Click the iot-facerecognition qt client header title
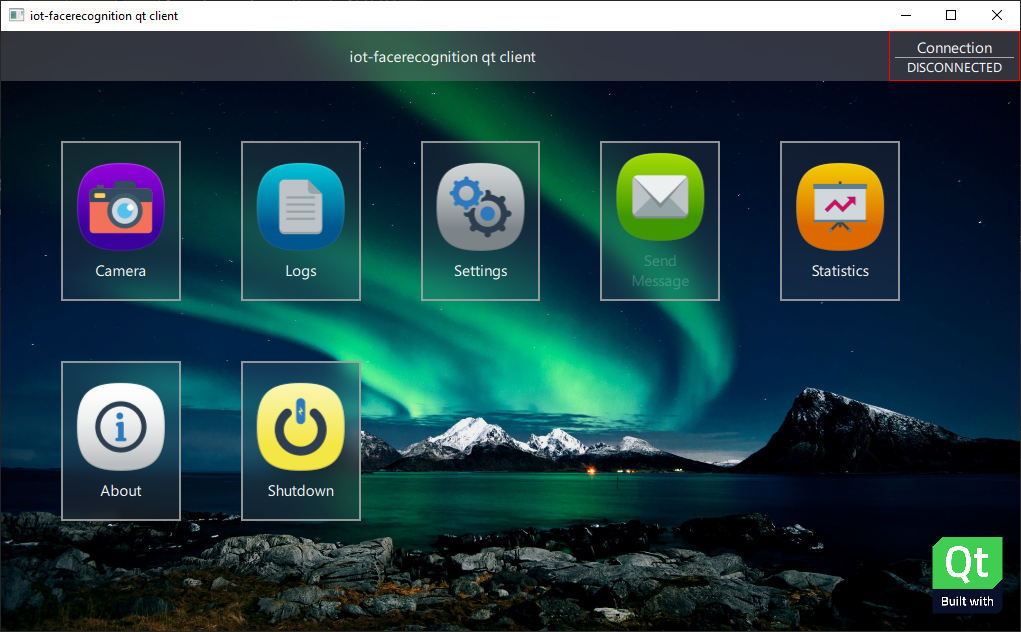The height and width of the screenshot is (632, 1021). (x=442, y=57)
